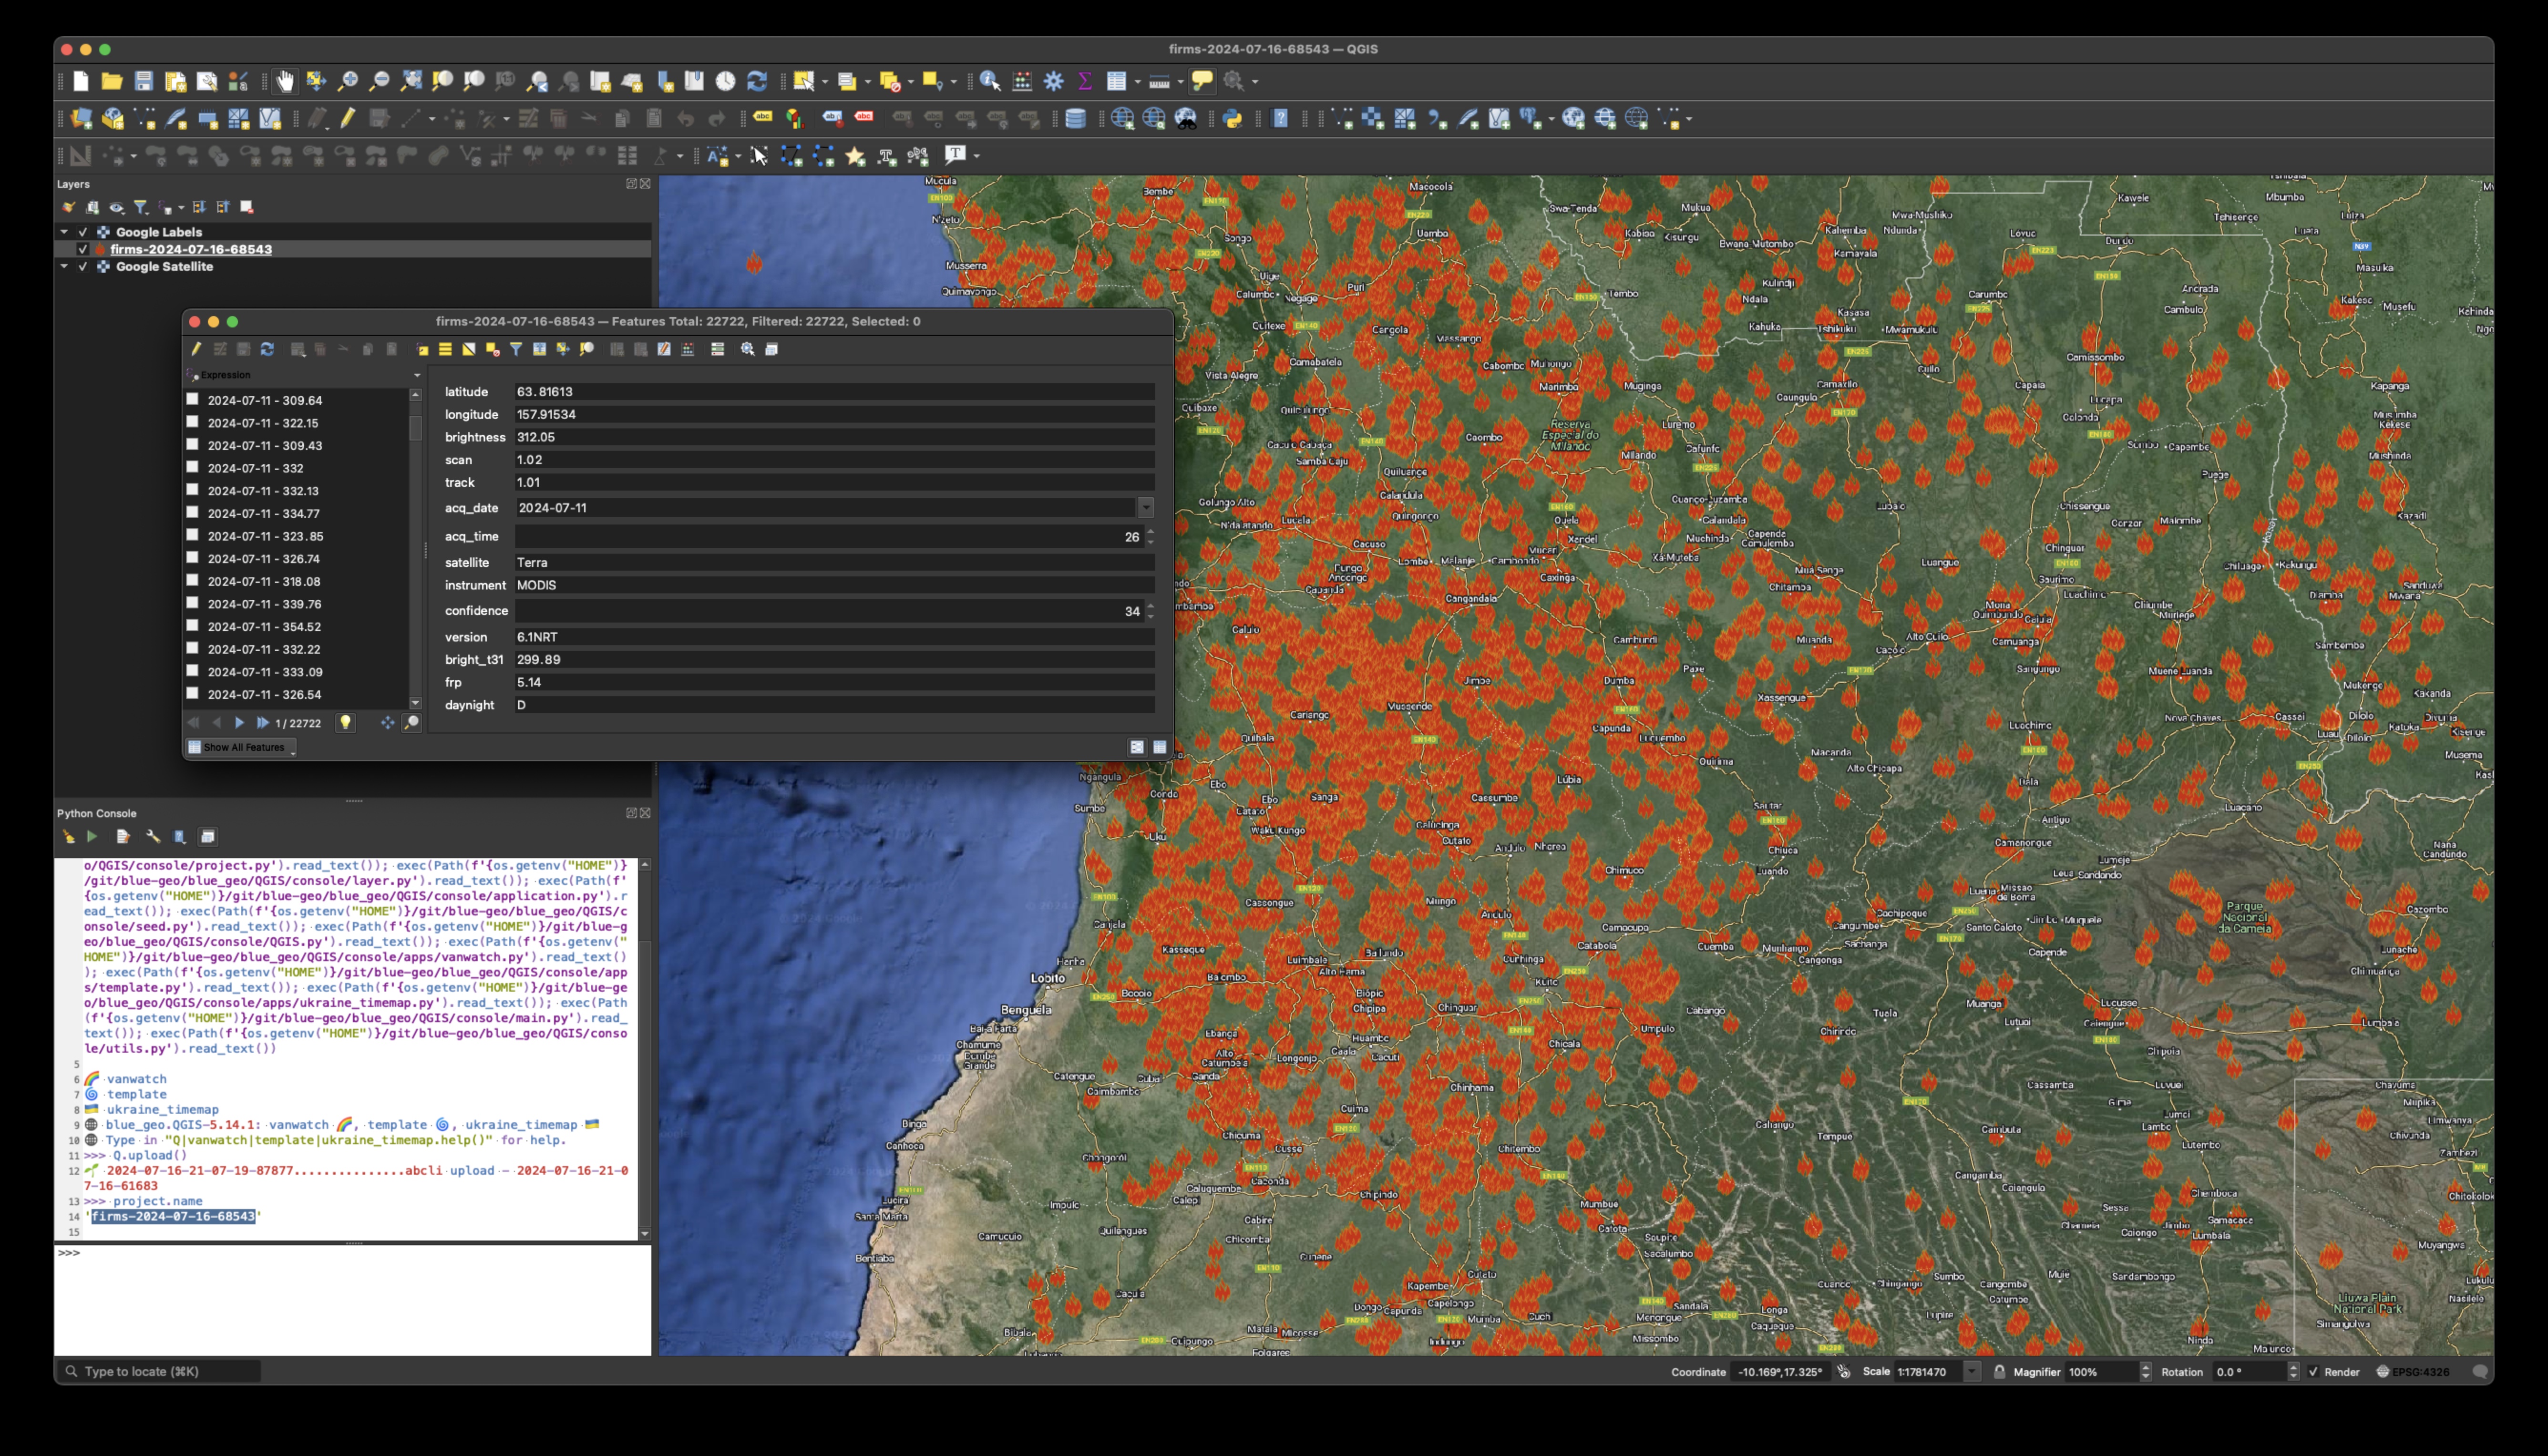Viewport: 2548px width, 1456px height.
Task: Open the Show All Features filter dropdown
Action: click(x=241, y=747)
